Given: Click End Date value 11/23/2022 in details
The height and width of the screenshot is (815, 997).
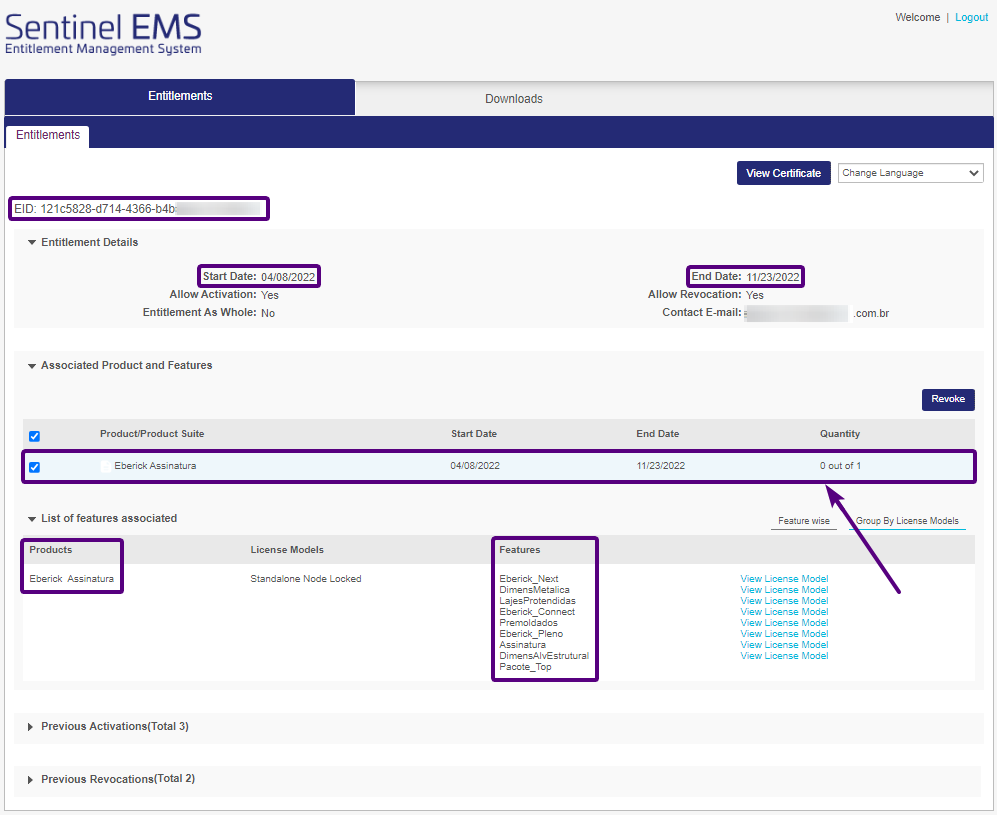Looking at the screenshot, I should pyautogui.click(x=773, y=277).
